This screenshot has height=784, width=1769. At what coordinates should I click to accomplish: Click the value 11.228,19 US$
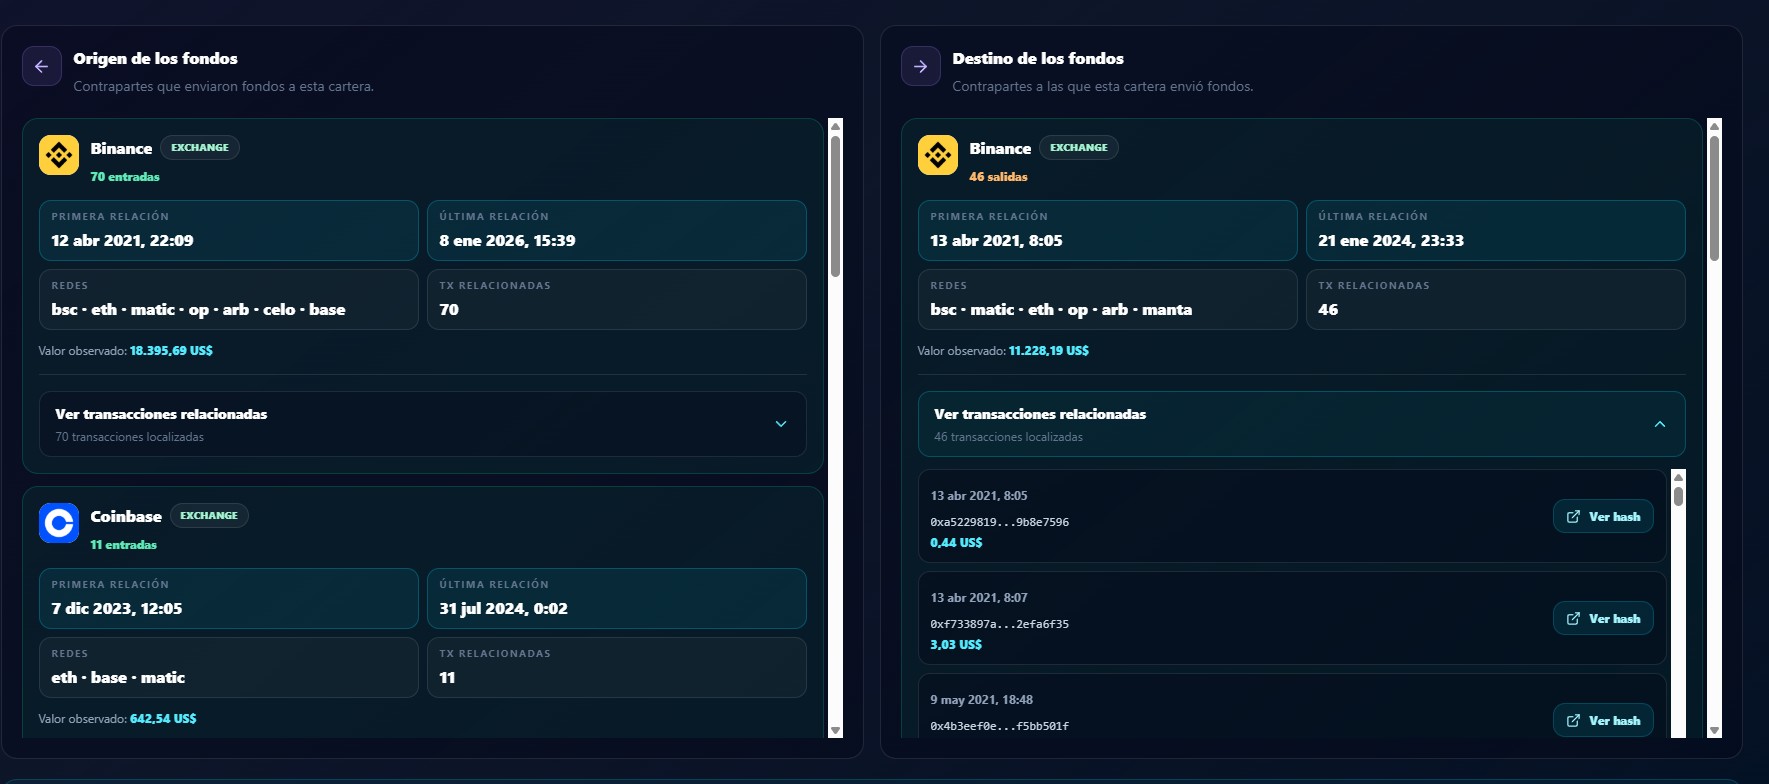(1049, 351)
